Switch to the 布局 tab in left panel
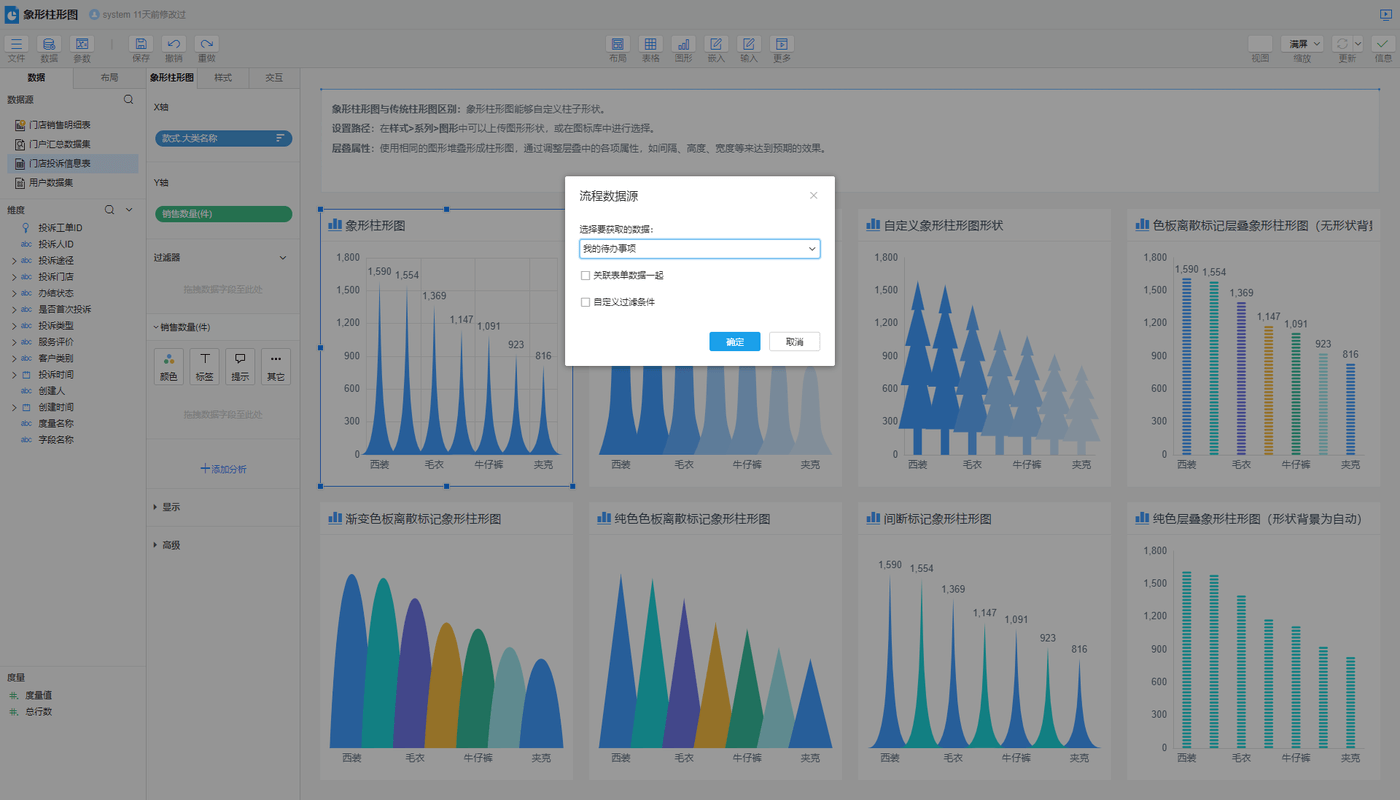Screen dimensions: 1400x800 pyautogui.click(x=109, y=78)
